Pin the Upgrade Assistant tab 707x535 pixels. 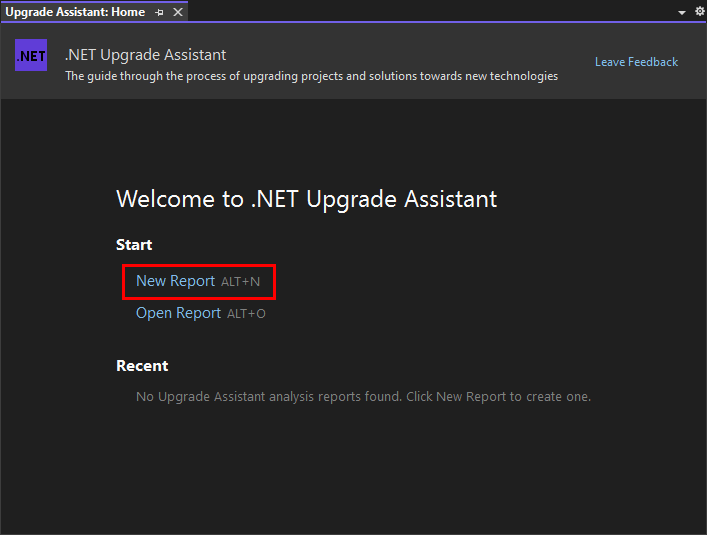pyautogui.click(x=159, y=13)
